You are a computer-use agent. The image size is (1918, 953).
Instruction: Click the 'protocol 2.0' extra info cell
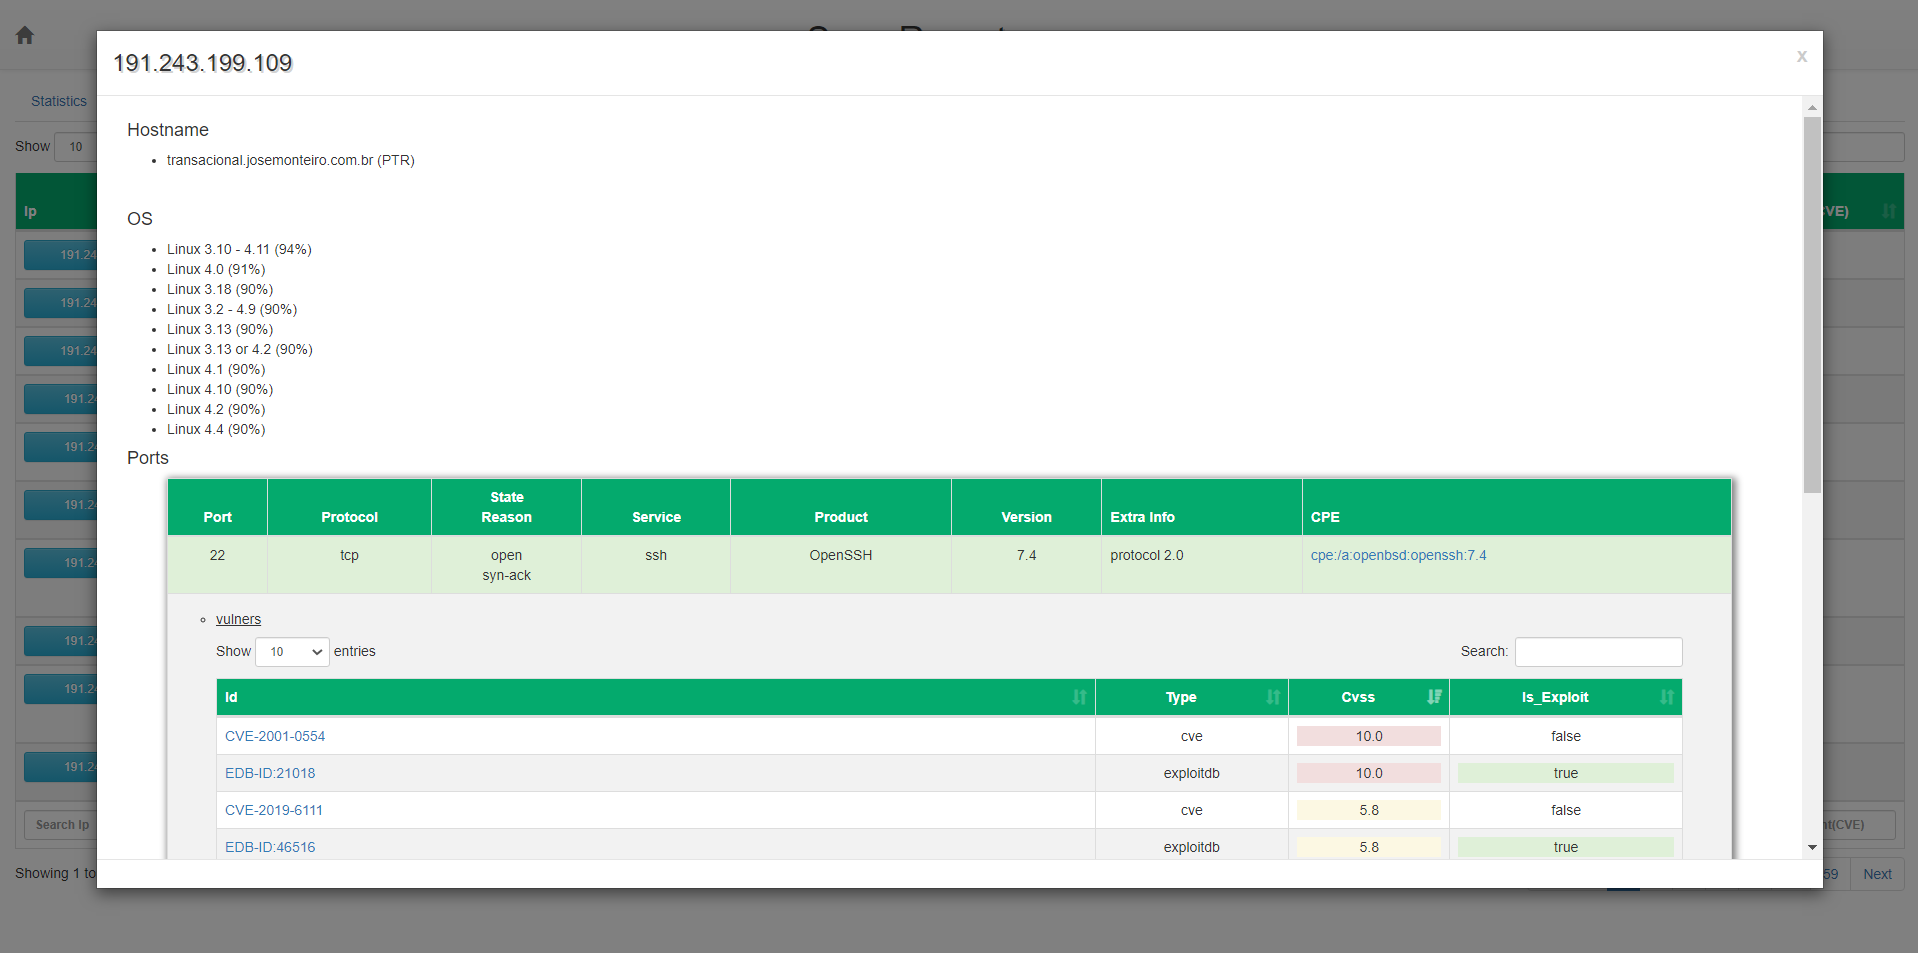pyautogui.click(x=1201, y=565)
